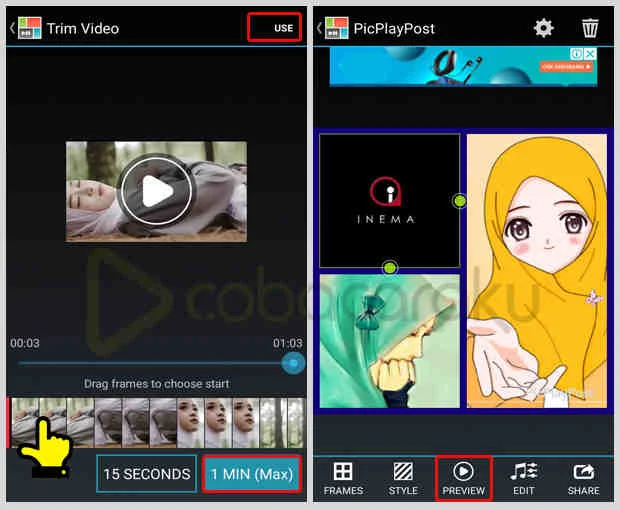This screenshot has width=620, height=510.
Task: Click the Trim Video app logo
Action: [30, 28]
